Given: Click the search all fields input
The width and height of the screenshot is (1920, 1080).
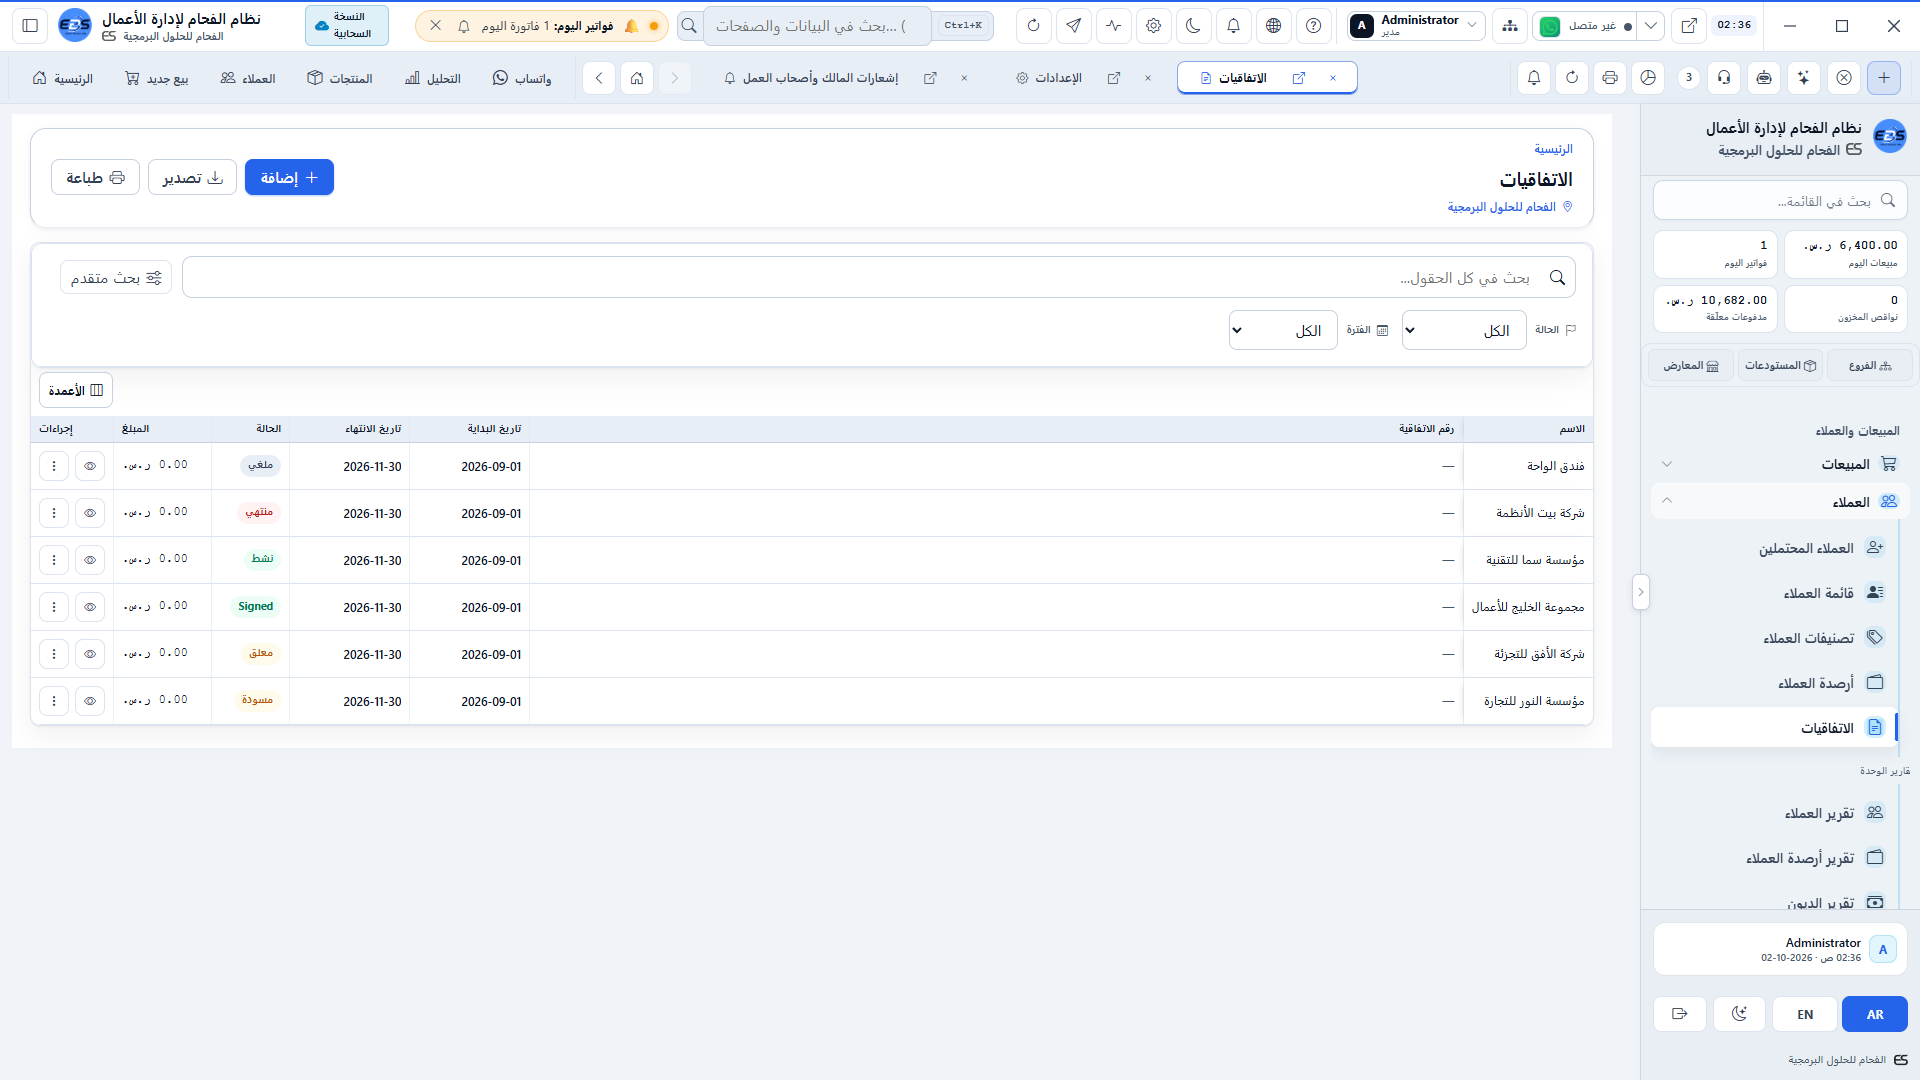Looking at the screenshot, I should click(x=878, y=277).
